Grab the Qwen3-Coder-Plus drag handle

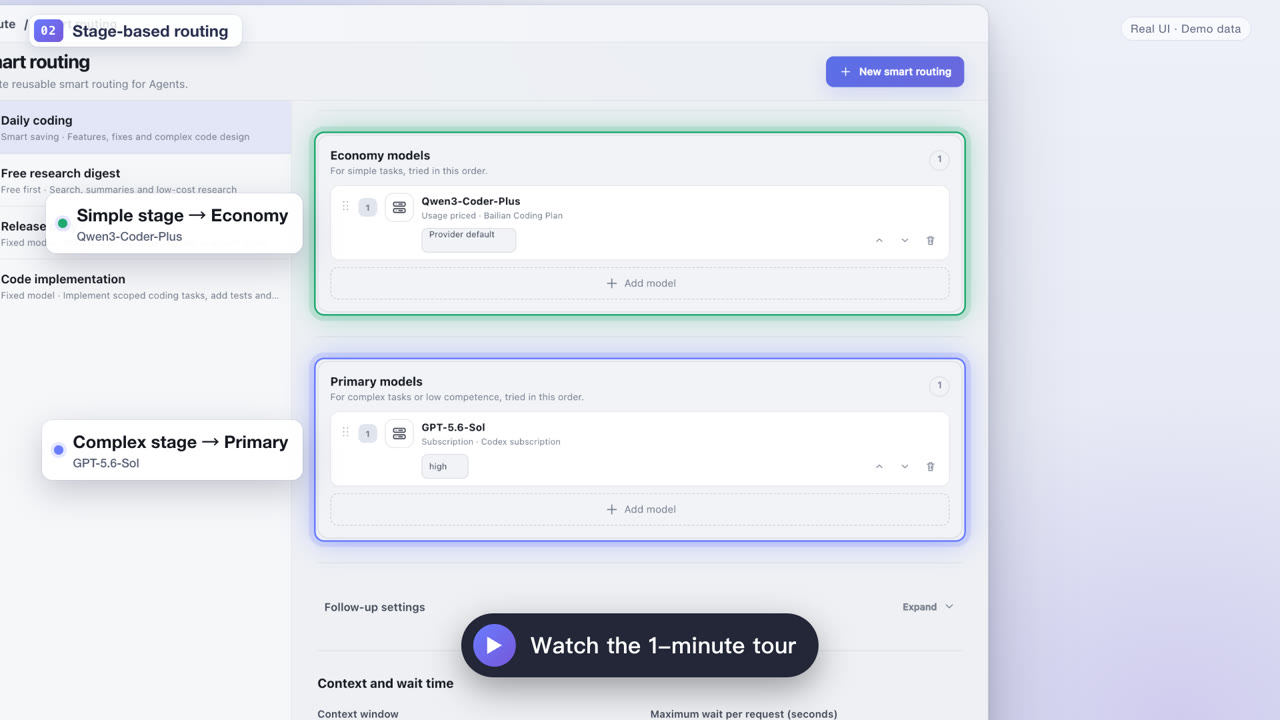point(346,206)
